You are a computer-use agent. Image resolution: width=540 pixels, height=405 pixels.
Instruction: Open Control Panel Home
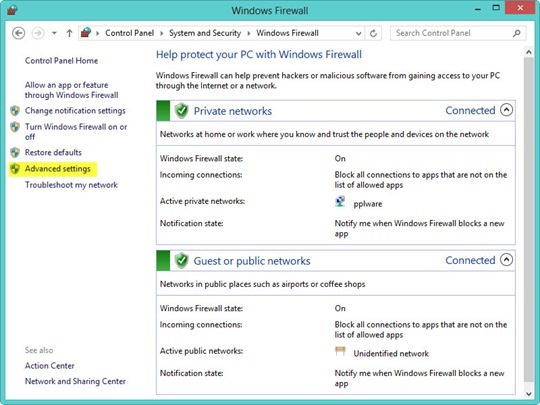61,61
